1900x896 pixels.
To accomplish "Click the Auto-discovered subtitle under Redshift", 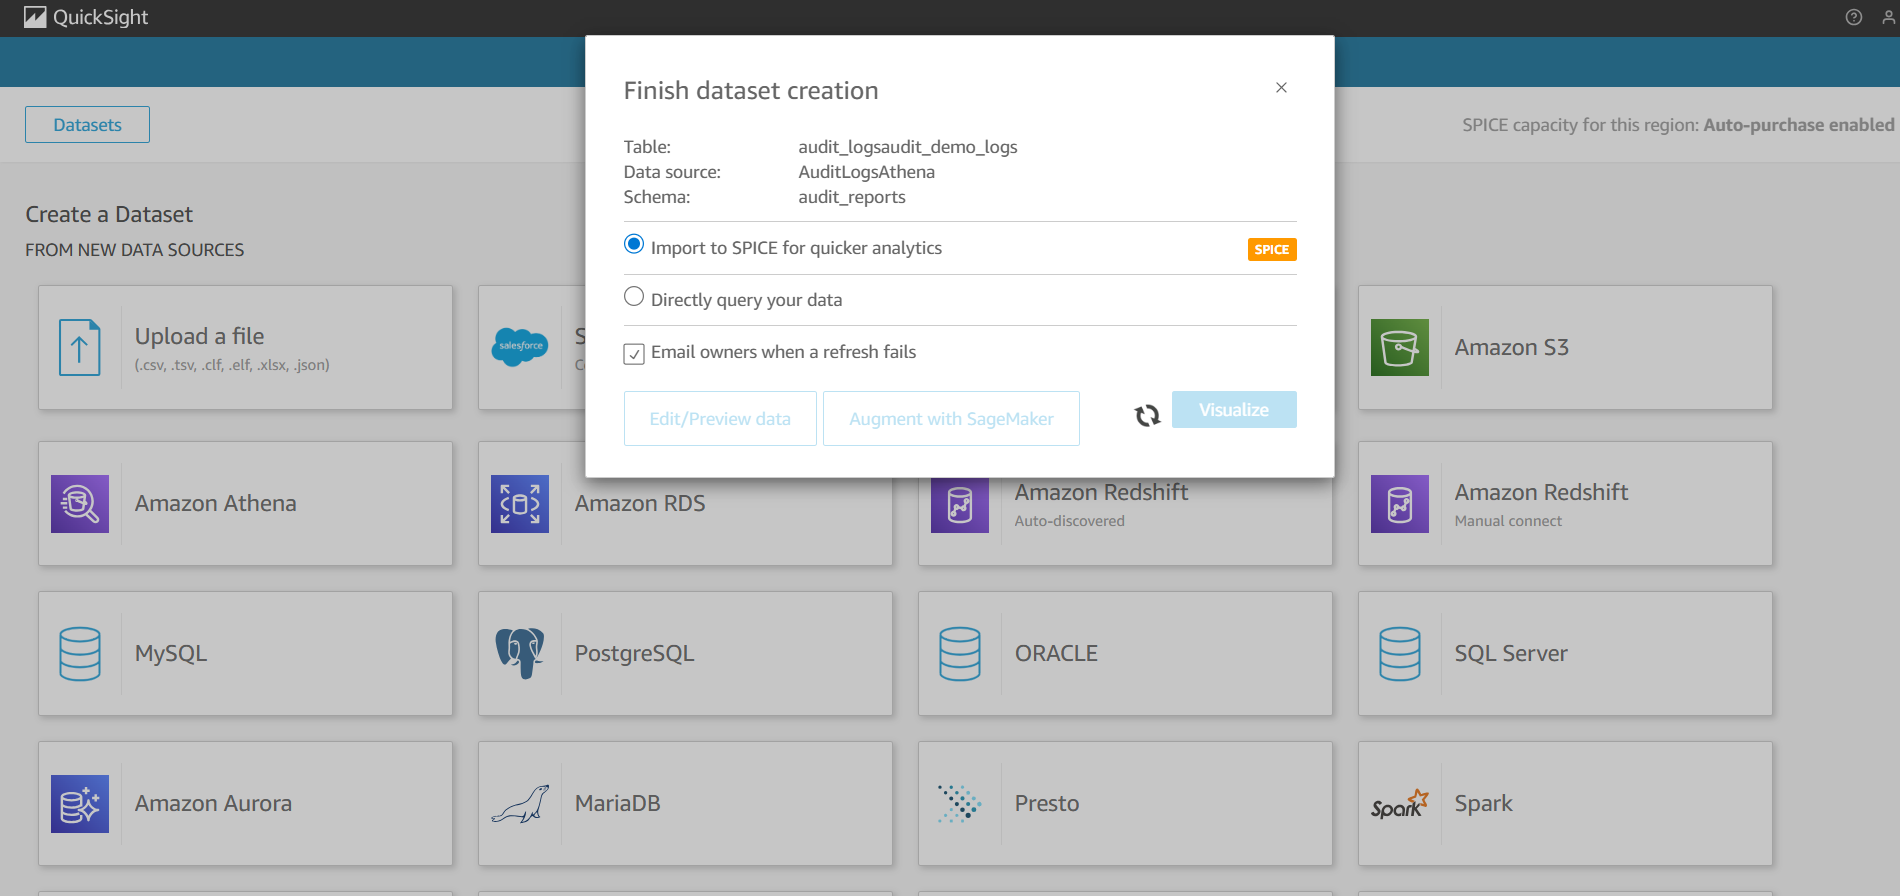I will [x=1069, y=521].
